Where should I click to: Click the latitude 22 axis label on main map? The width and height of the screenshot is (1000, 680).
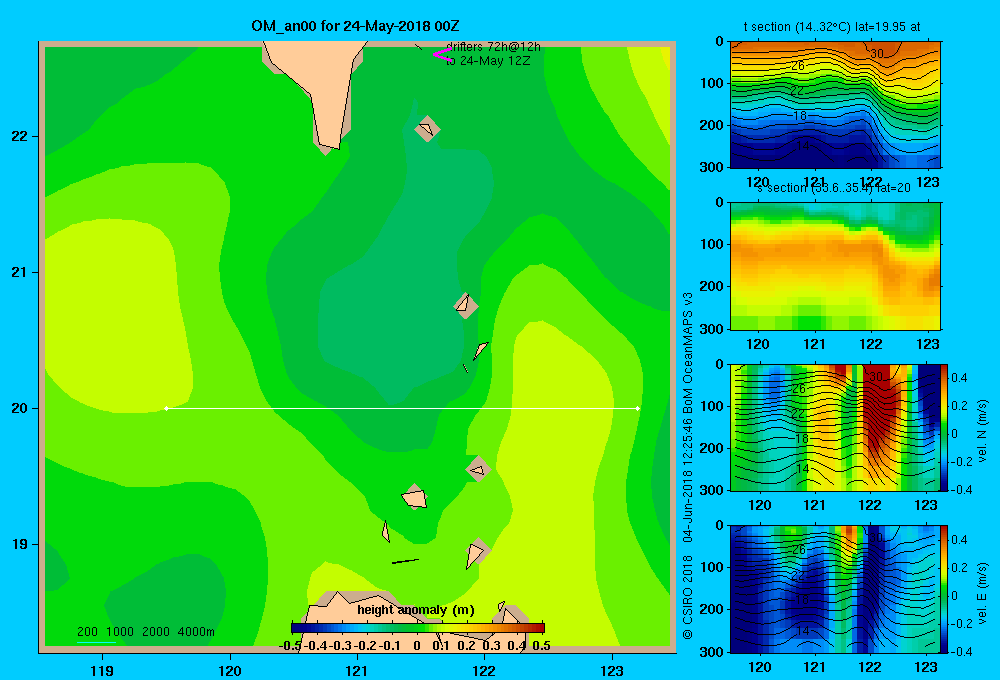click(20, 136)
